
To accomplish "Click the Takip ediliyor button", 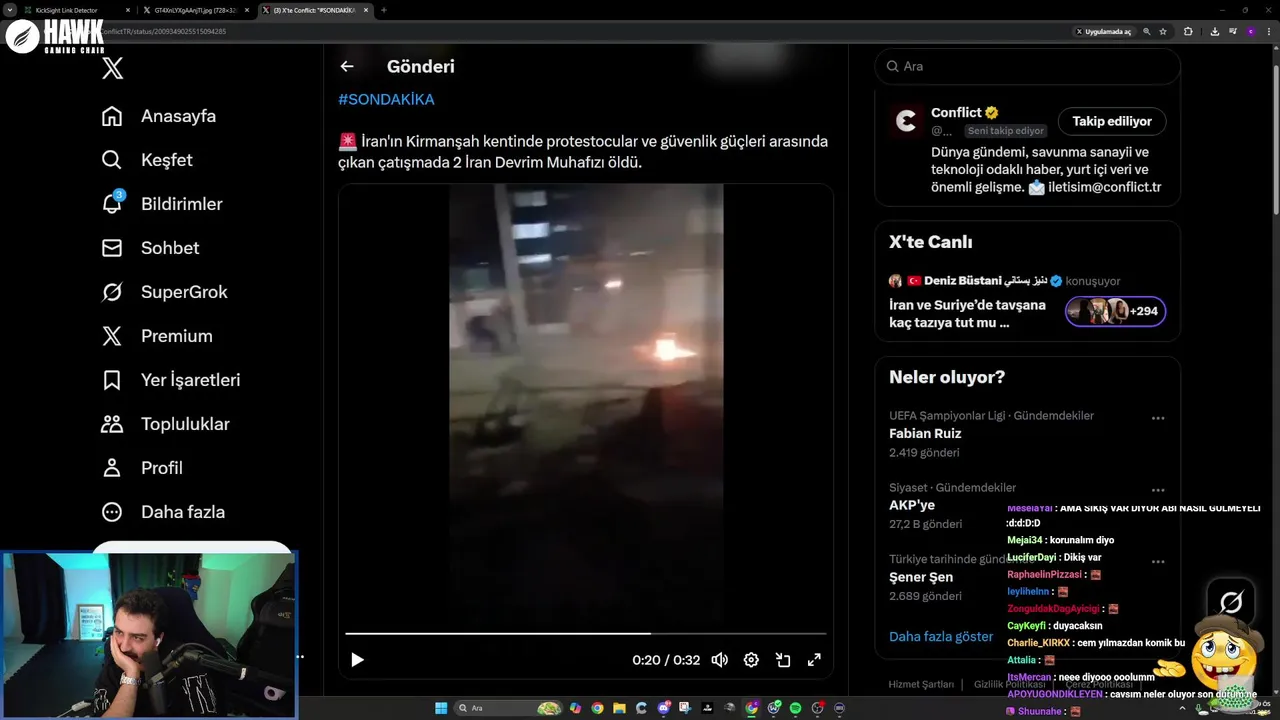I will [1112, 121].
